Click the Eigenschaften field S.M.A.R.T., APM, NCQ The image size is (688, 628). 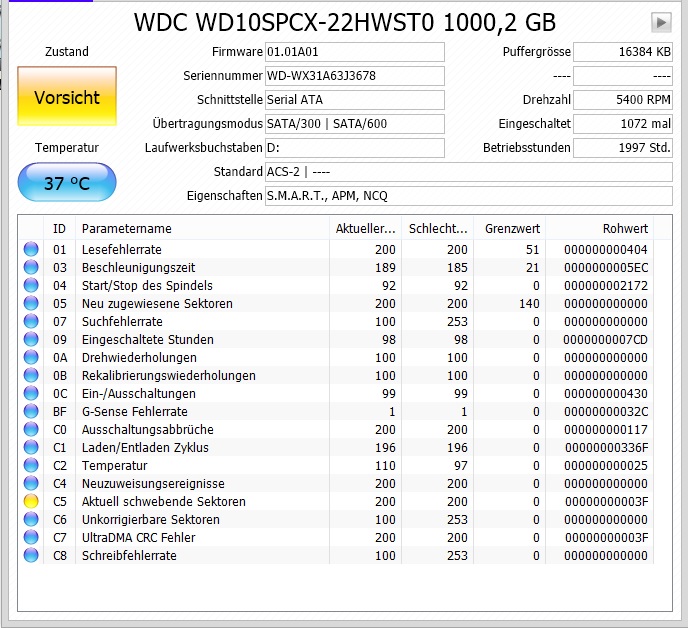tap(469, 196)
